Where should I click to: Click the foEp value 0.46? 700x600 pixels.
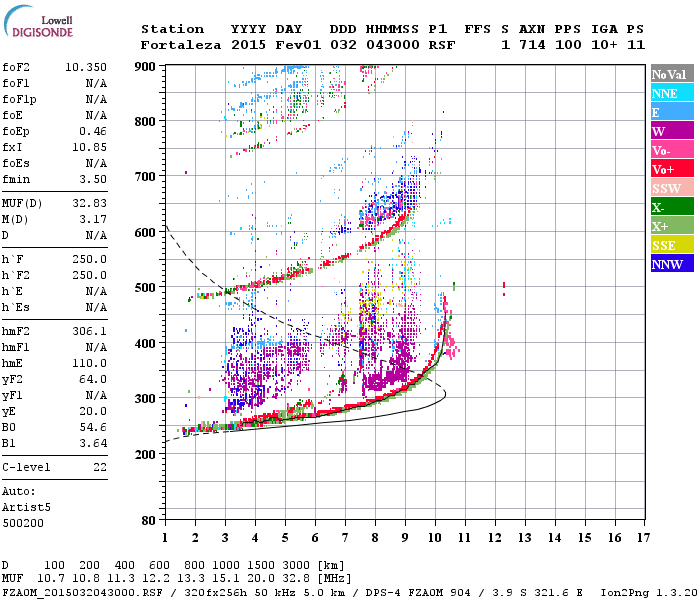tap(93, 131)
